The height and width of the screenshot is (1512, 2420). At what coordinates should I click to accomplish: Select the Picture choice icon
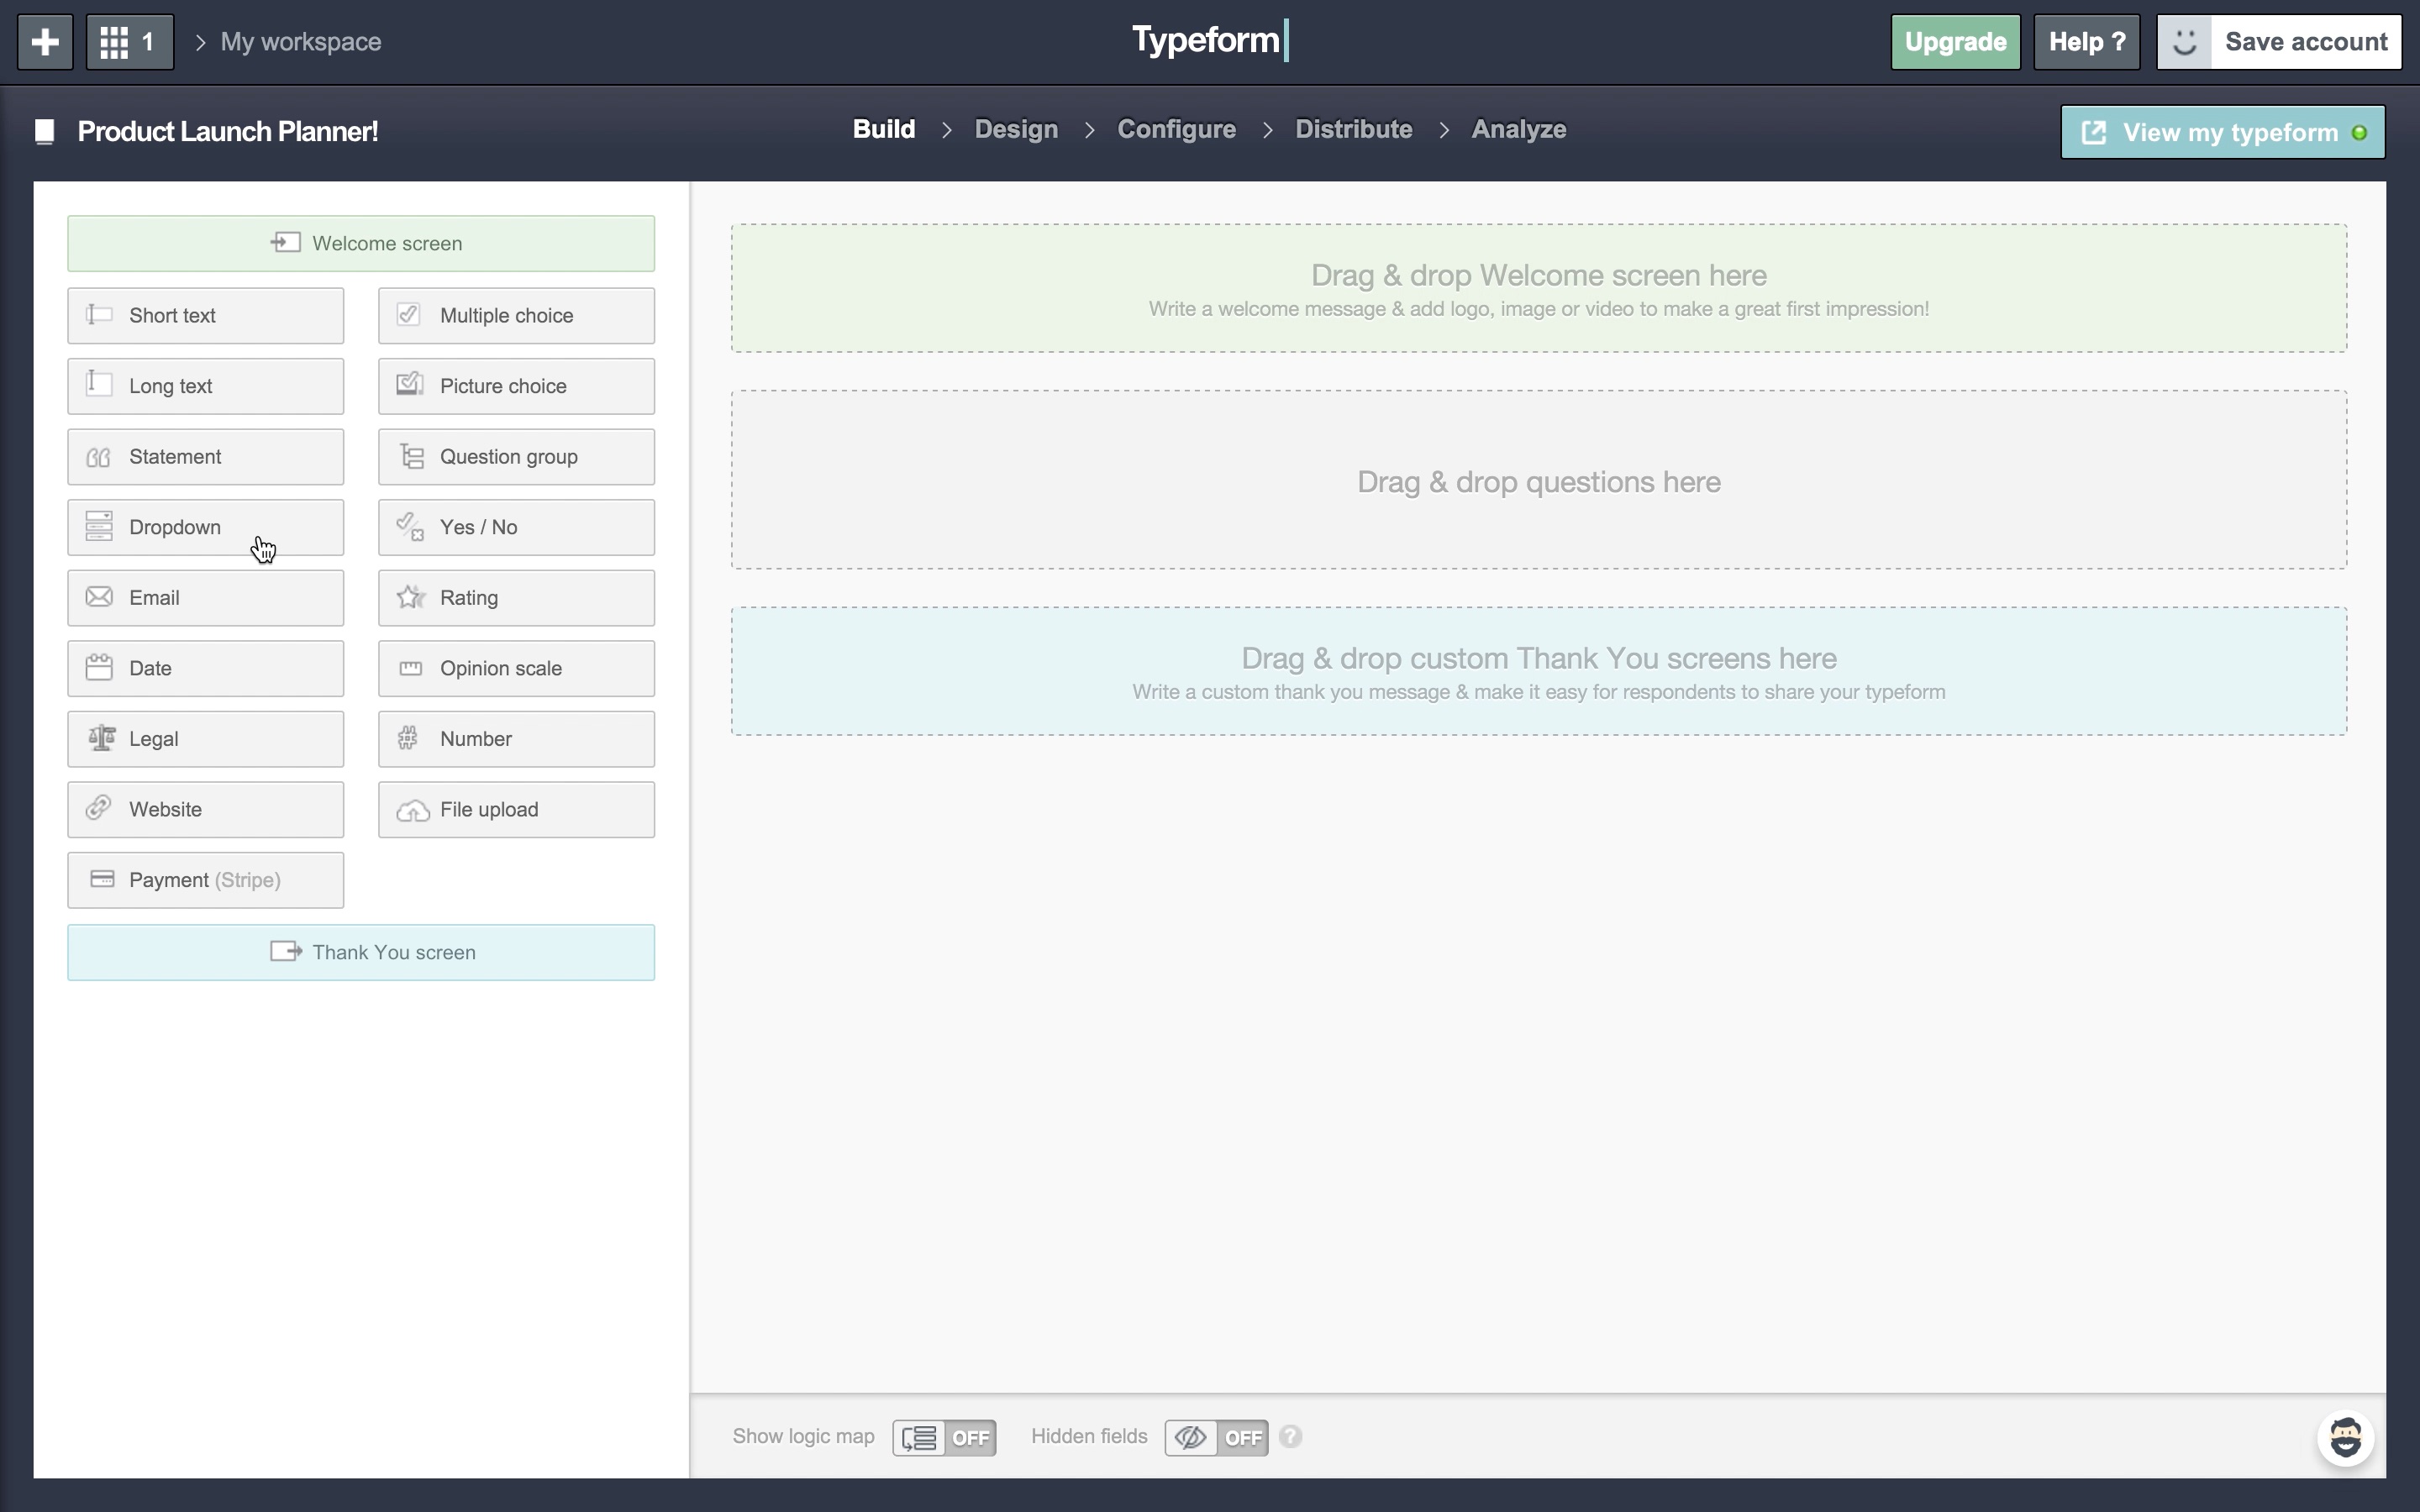pyautogui.click(x=410, y=384)
